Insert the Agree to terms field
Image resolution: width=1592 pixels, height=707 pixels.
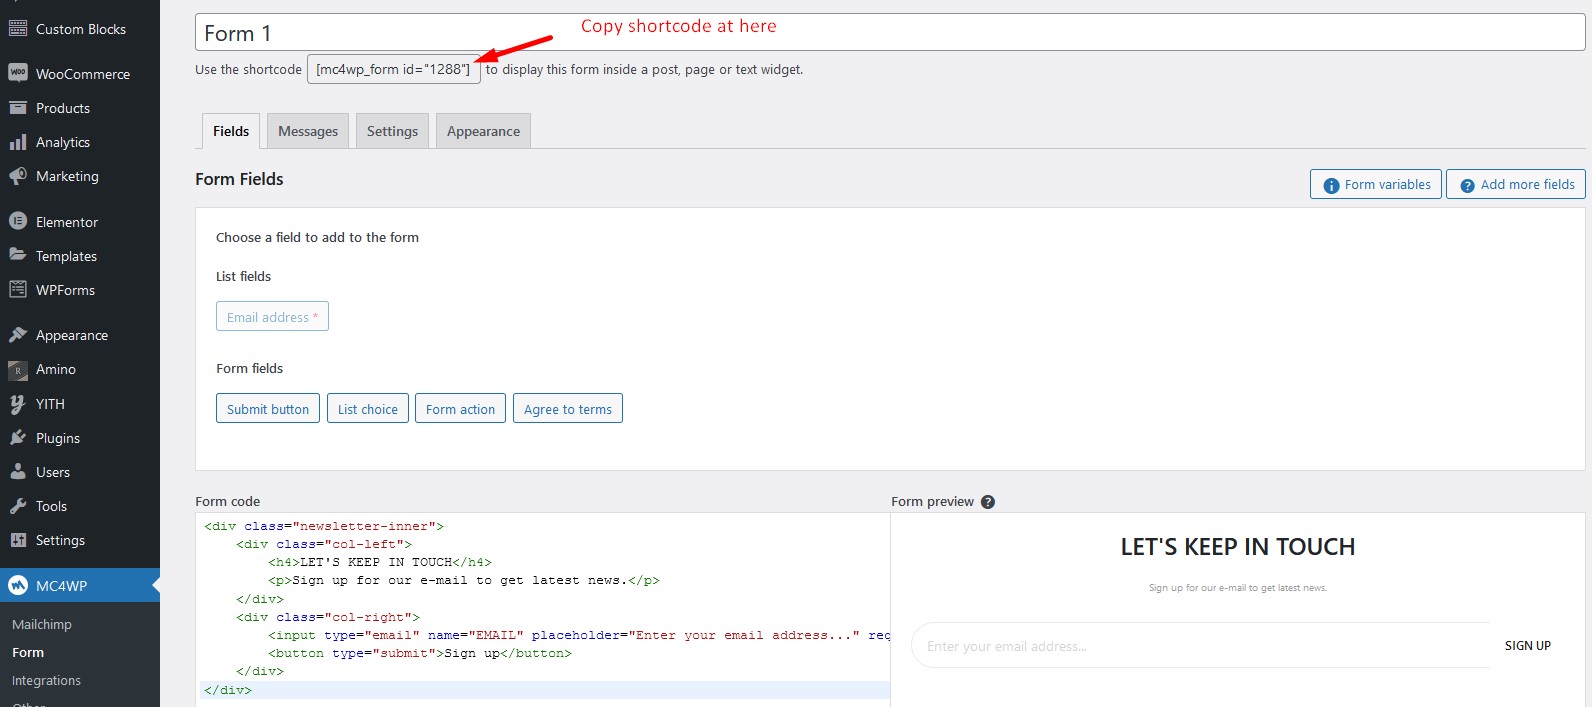pos(567,409)
